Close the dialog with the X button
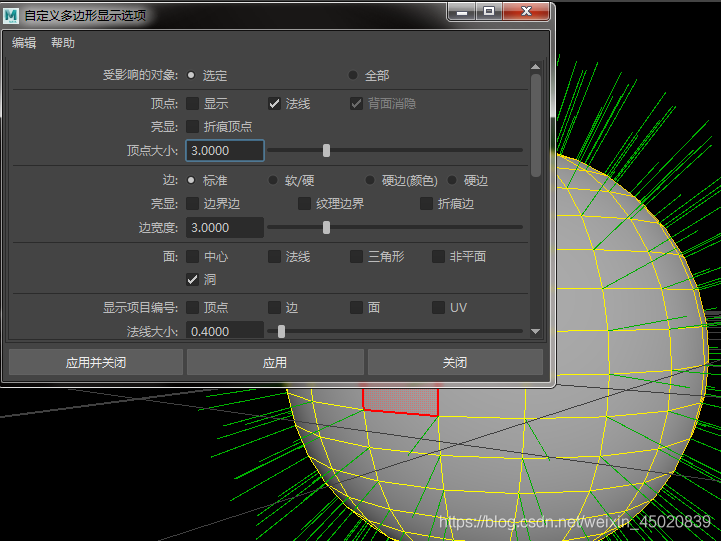Viewport: 721px width, 541px height. 526,11
